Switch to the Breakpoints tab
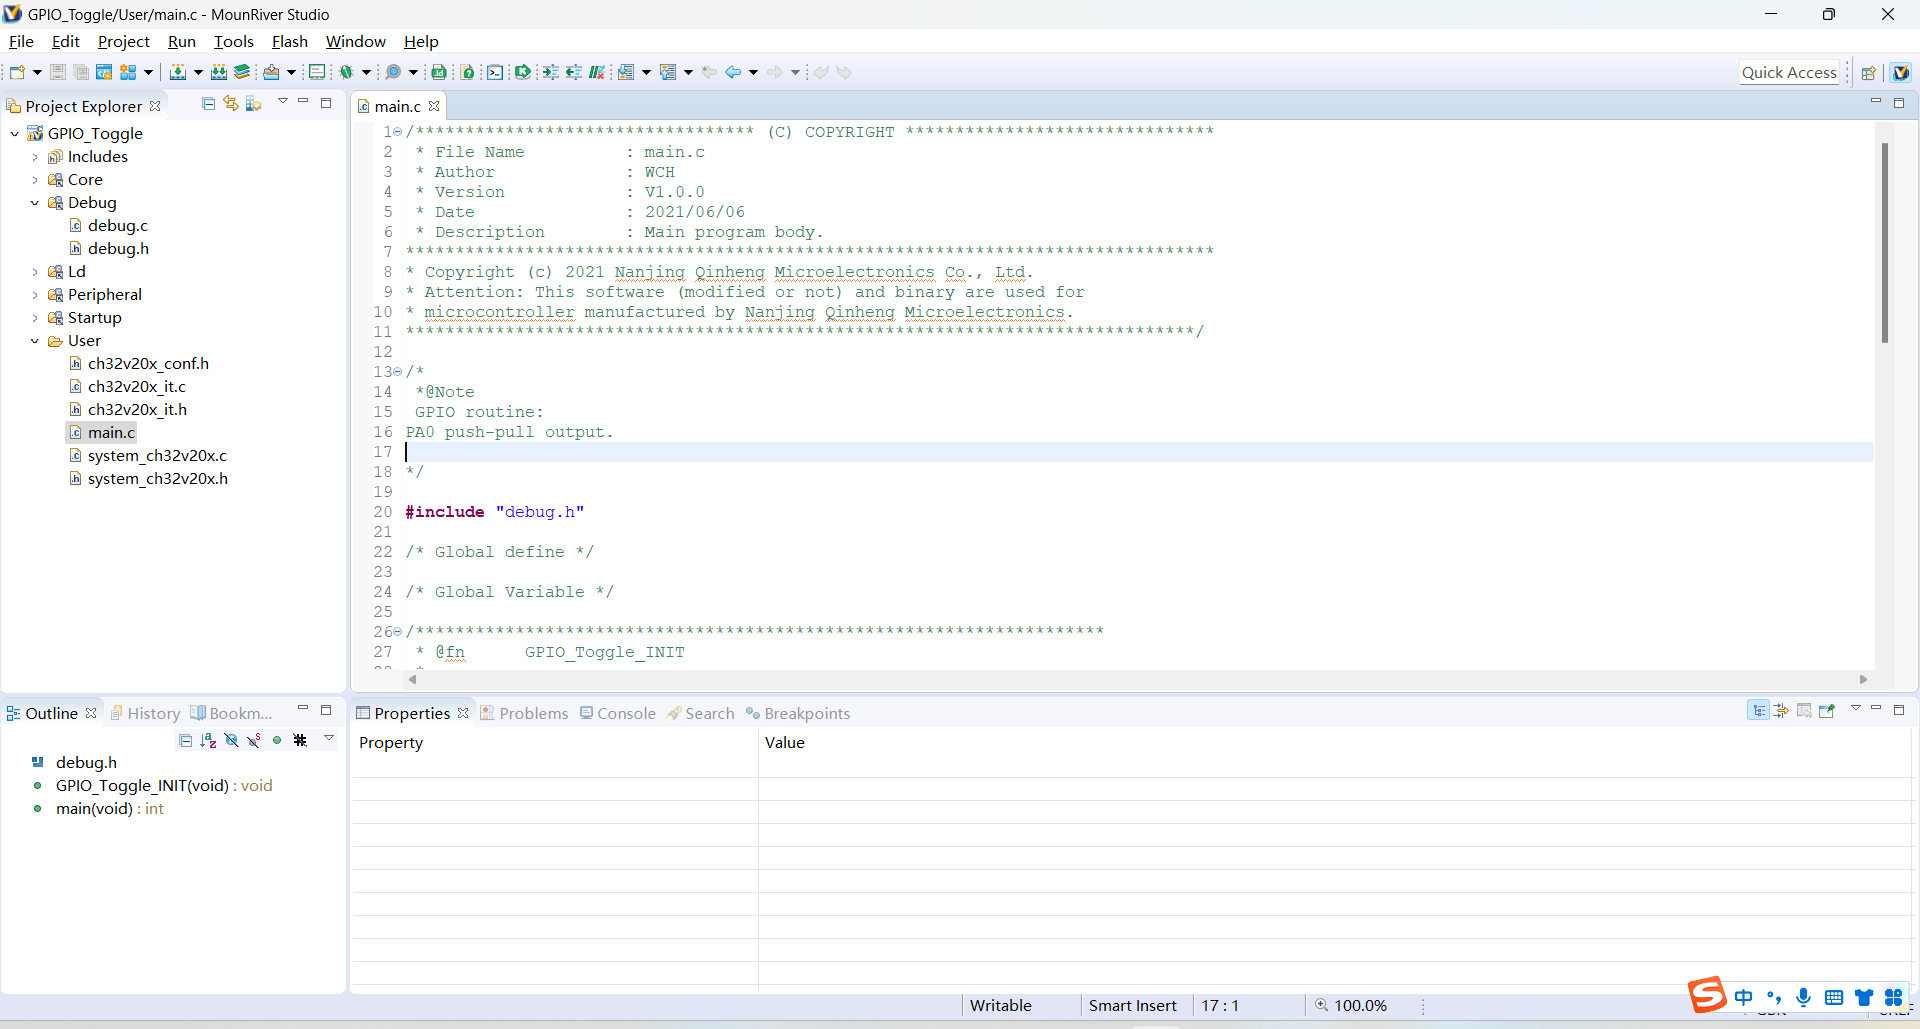Viewport: 1920px width, 1029px height. click(x=798, y=713)
